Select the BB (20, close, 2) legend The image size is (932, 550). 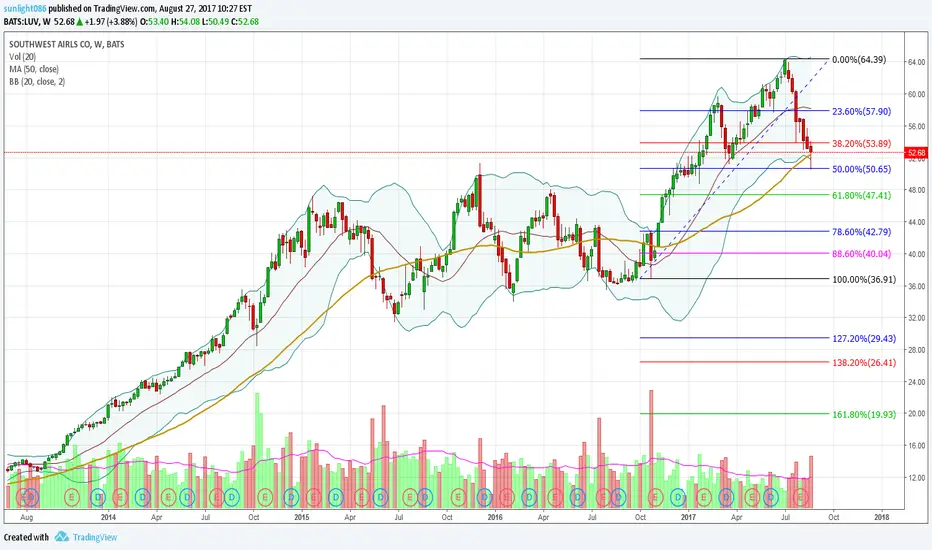37,82
